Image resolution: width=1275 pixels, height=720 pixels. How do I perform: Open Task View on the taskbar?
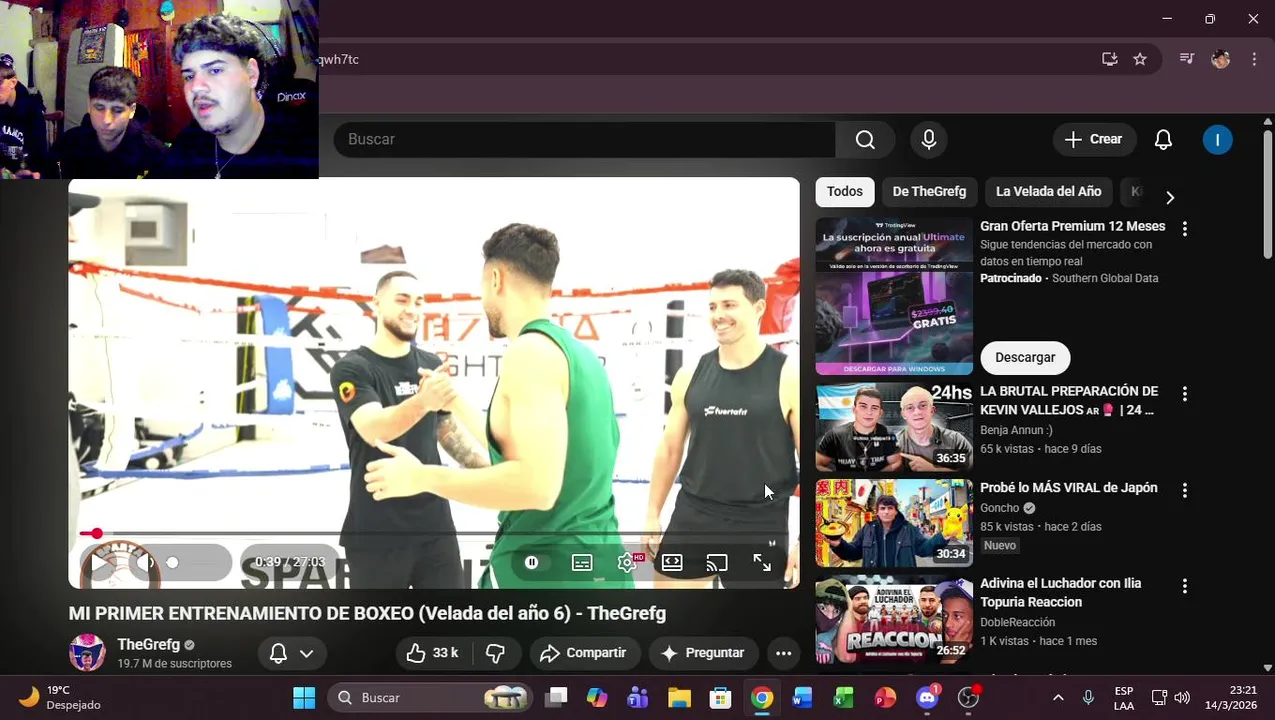tap(556, 698)
